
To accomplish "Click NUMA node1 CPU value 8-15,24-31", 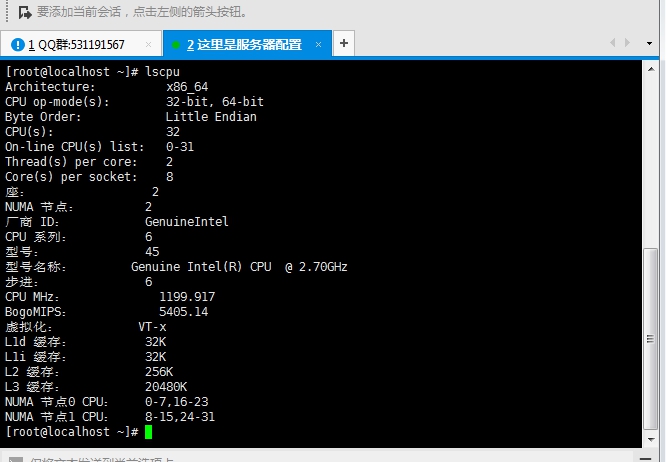I will (180, 417).
